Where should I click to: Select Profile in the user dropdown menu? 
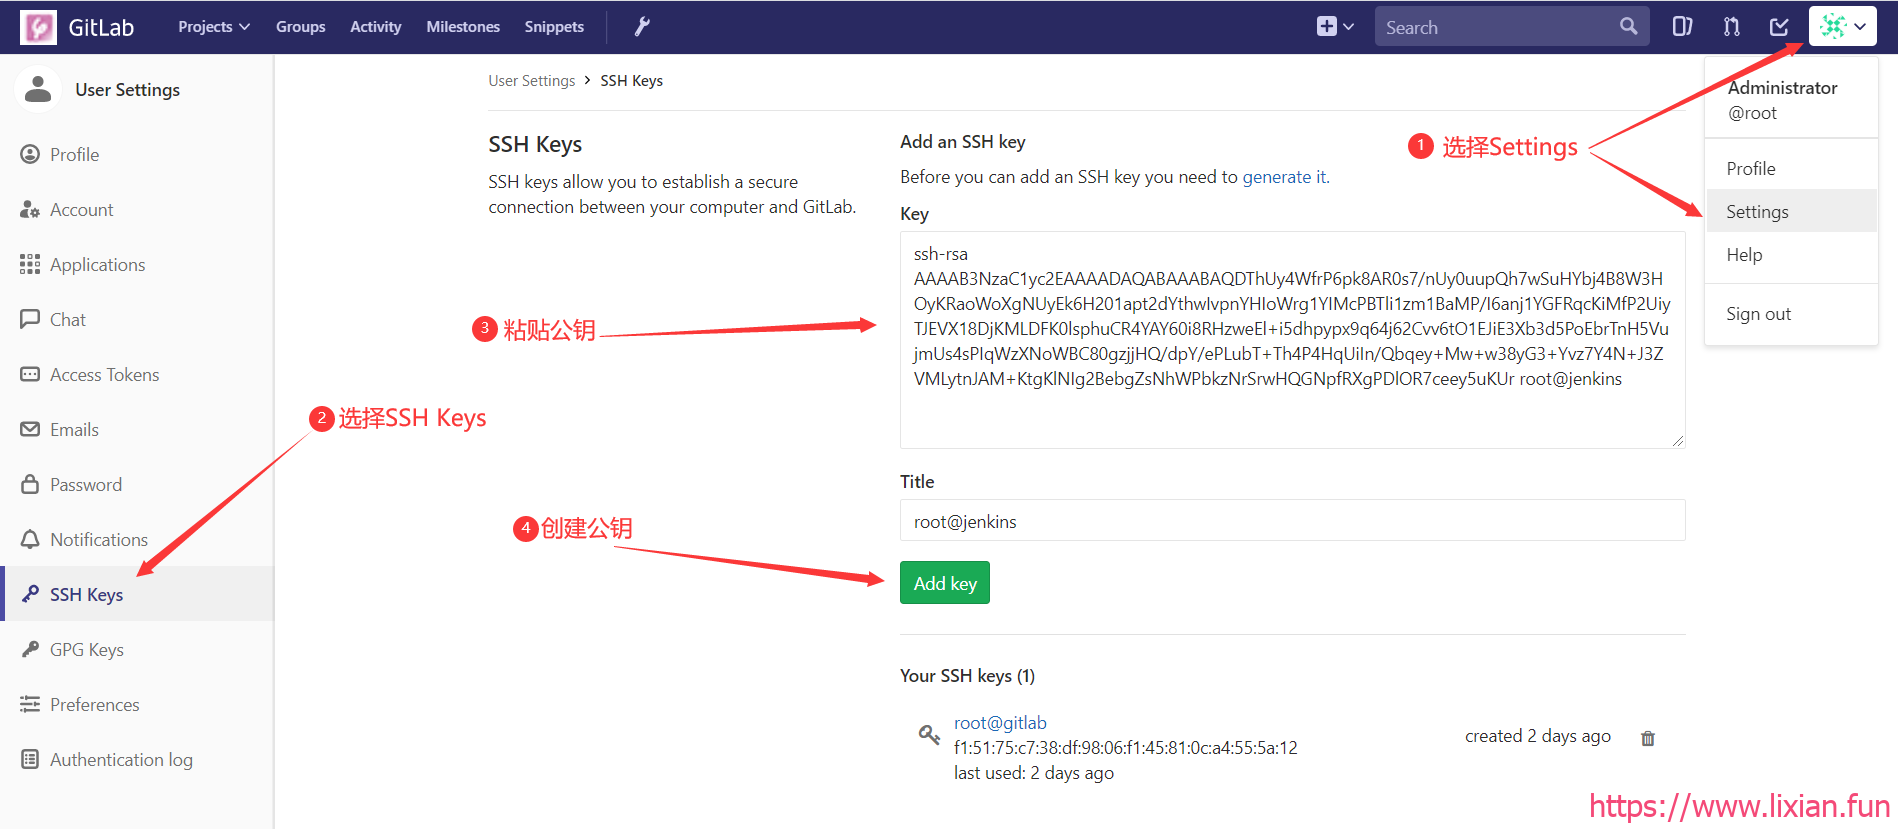(1791, 168)
